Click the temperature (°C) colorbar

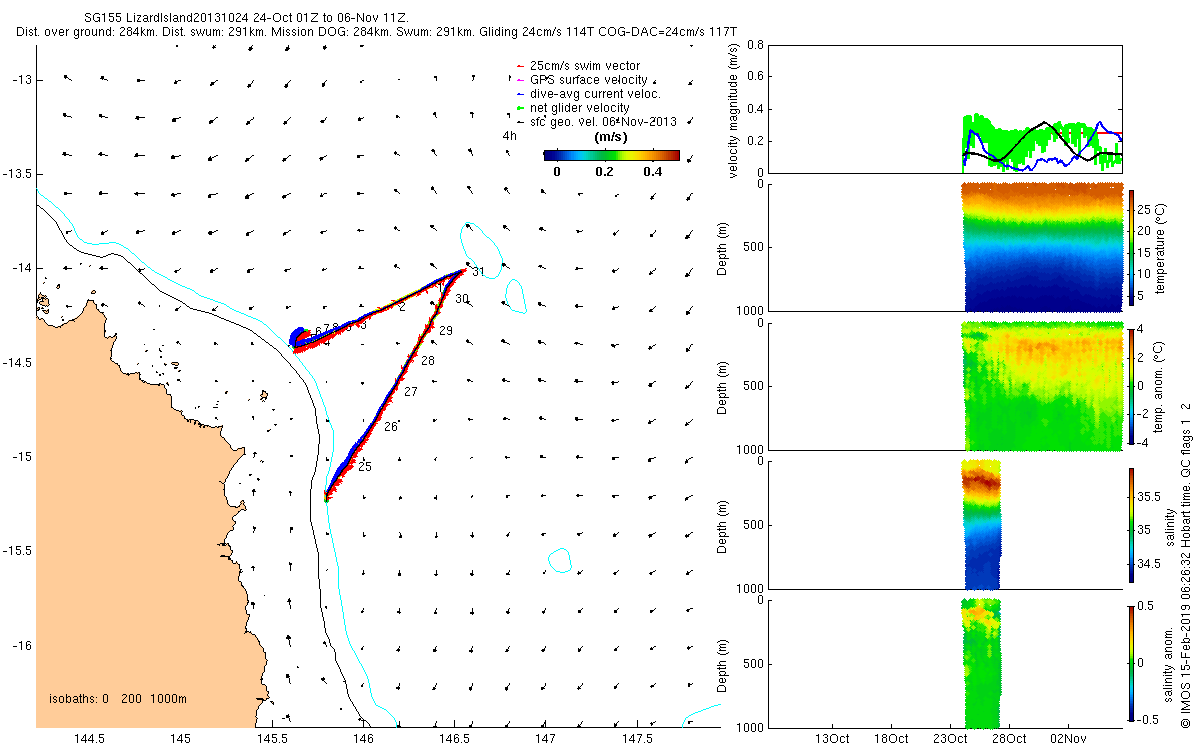tap(1134, 247)
